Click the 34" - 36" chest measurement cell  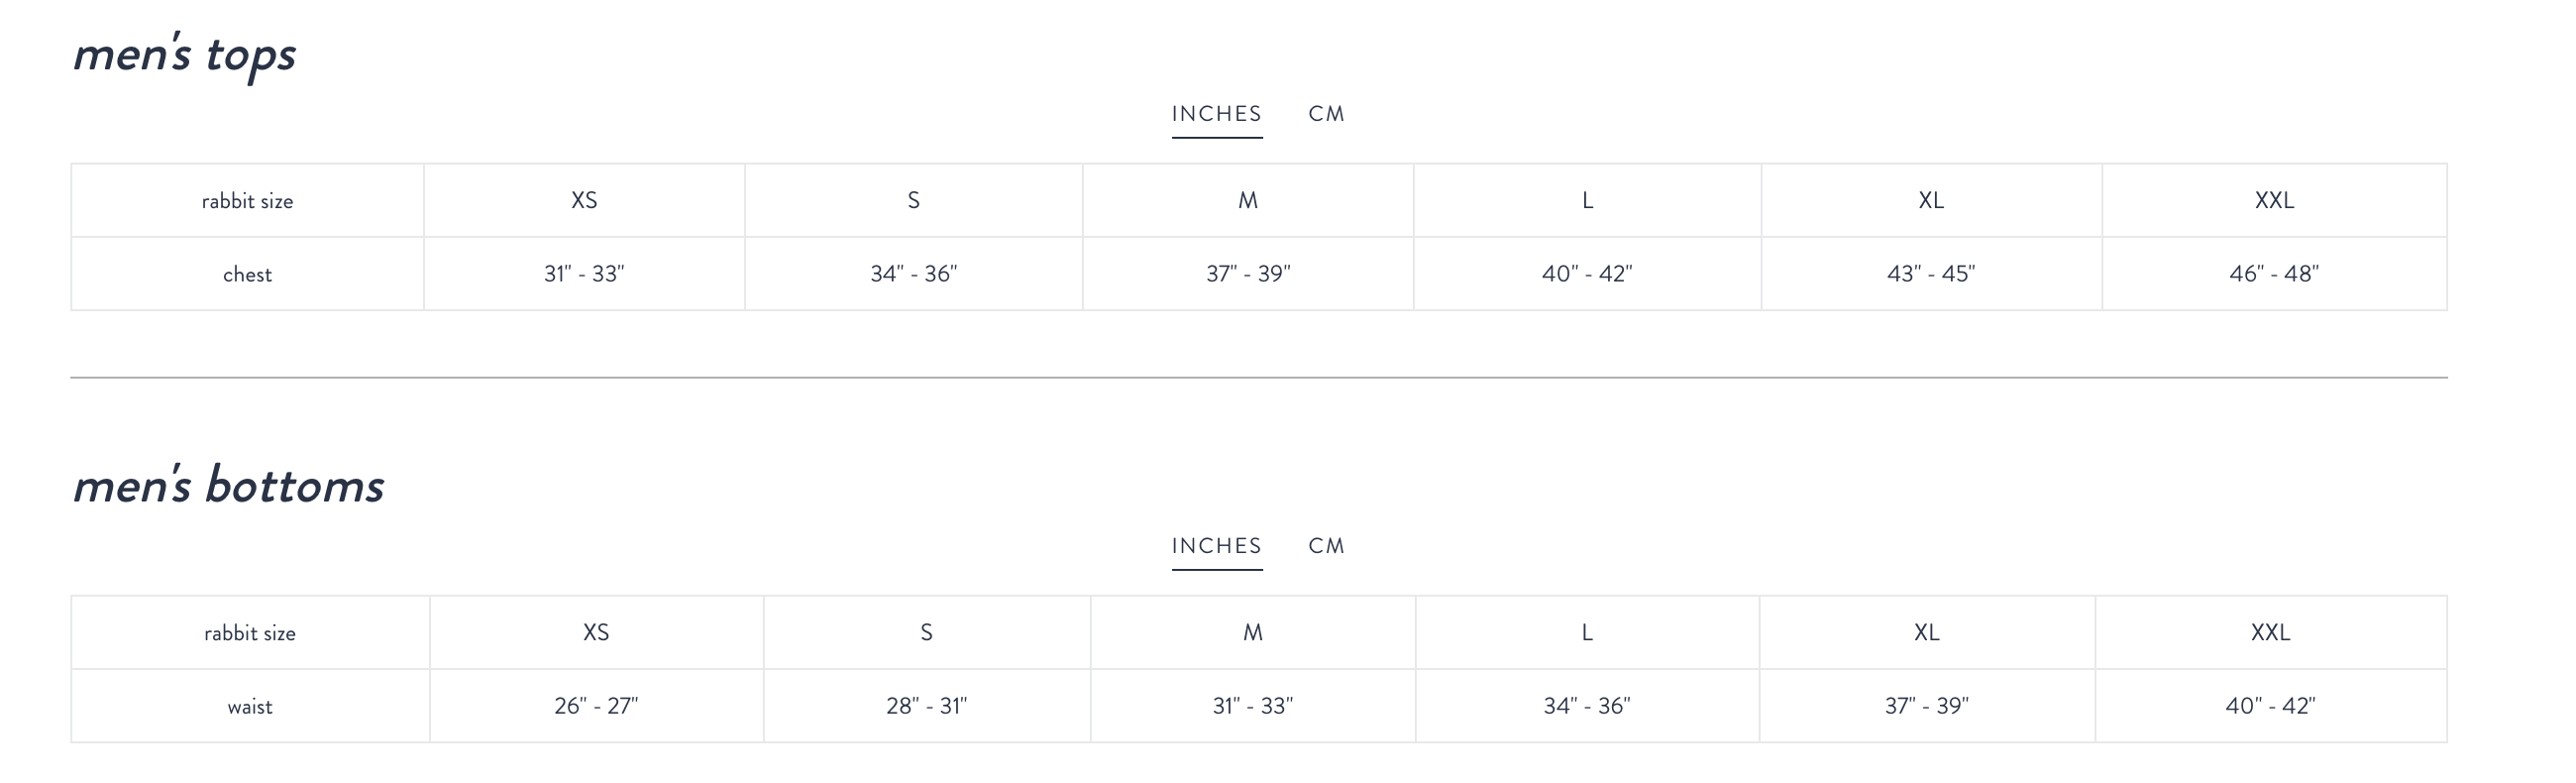pos(913,274)
